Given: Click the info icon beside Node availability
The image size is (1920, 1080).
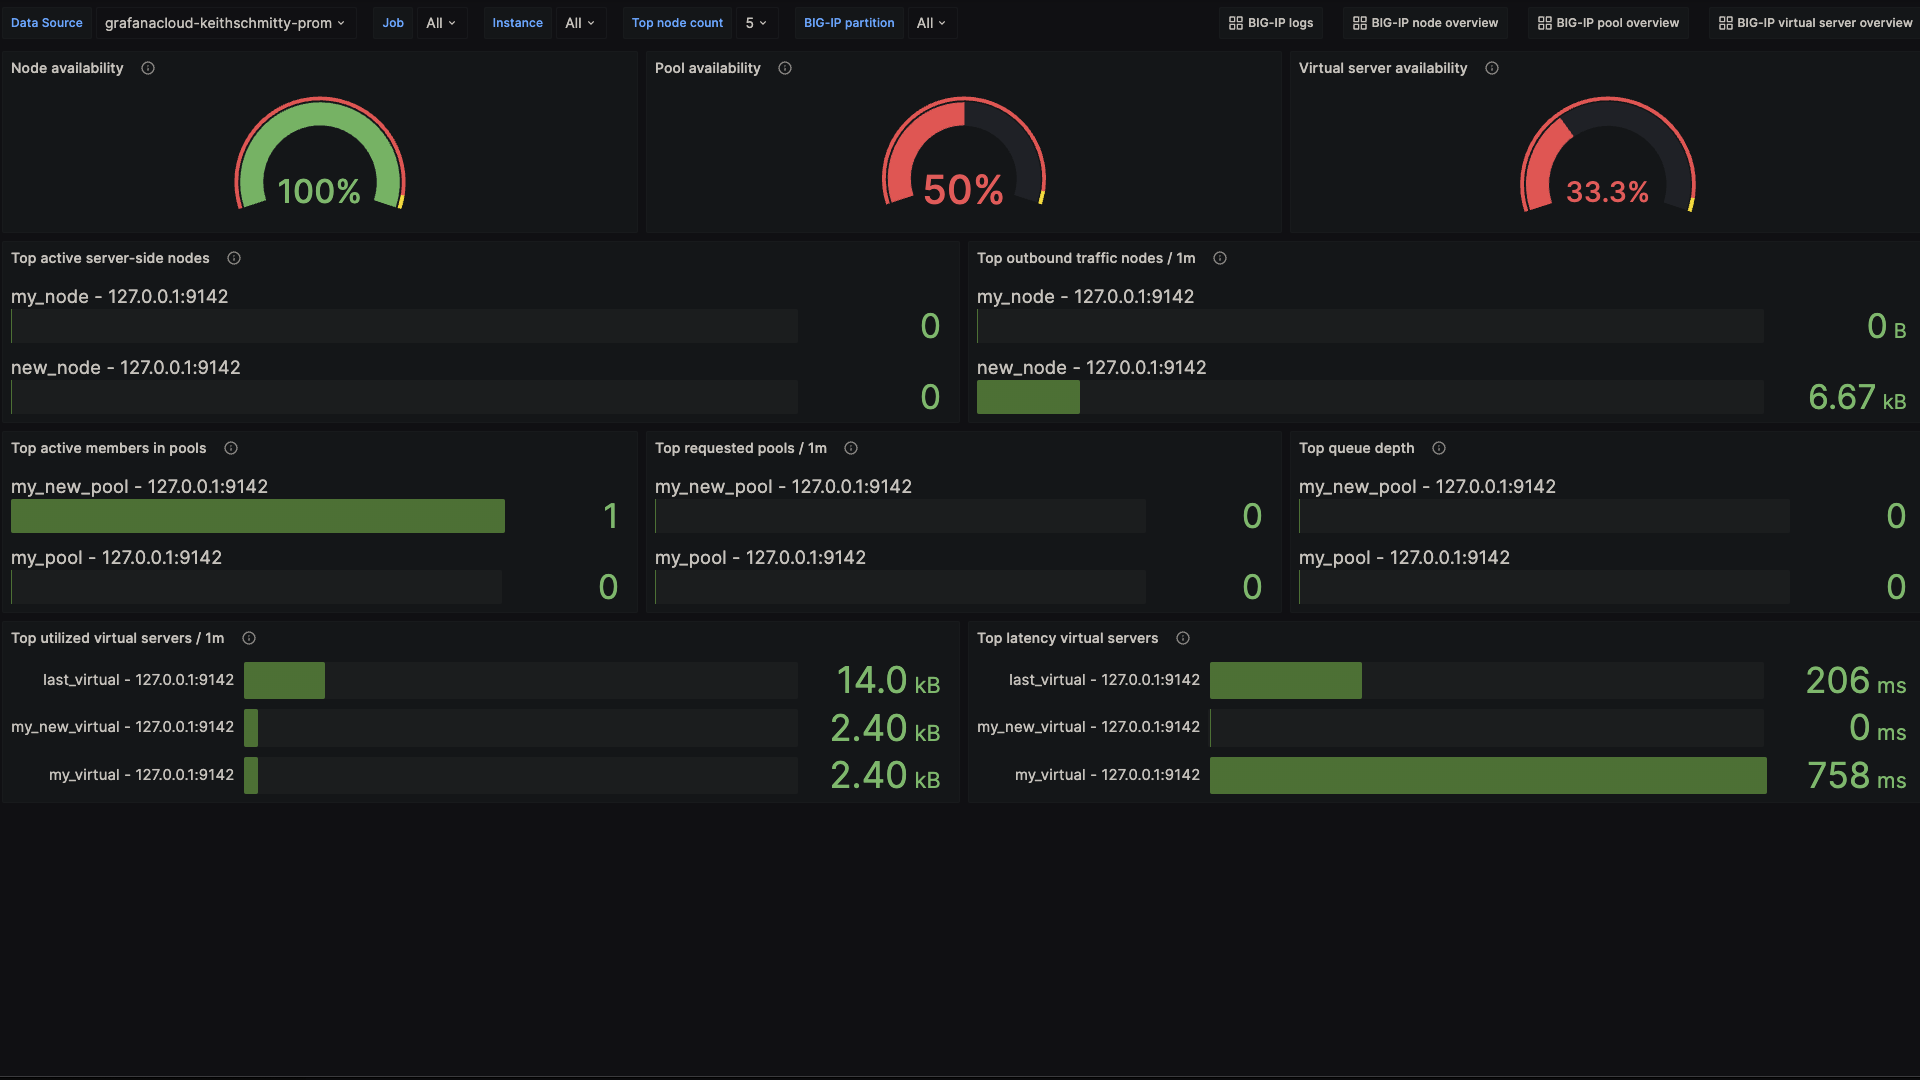Looking at the screenshot, I should (148, 68).
